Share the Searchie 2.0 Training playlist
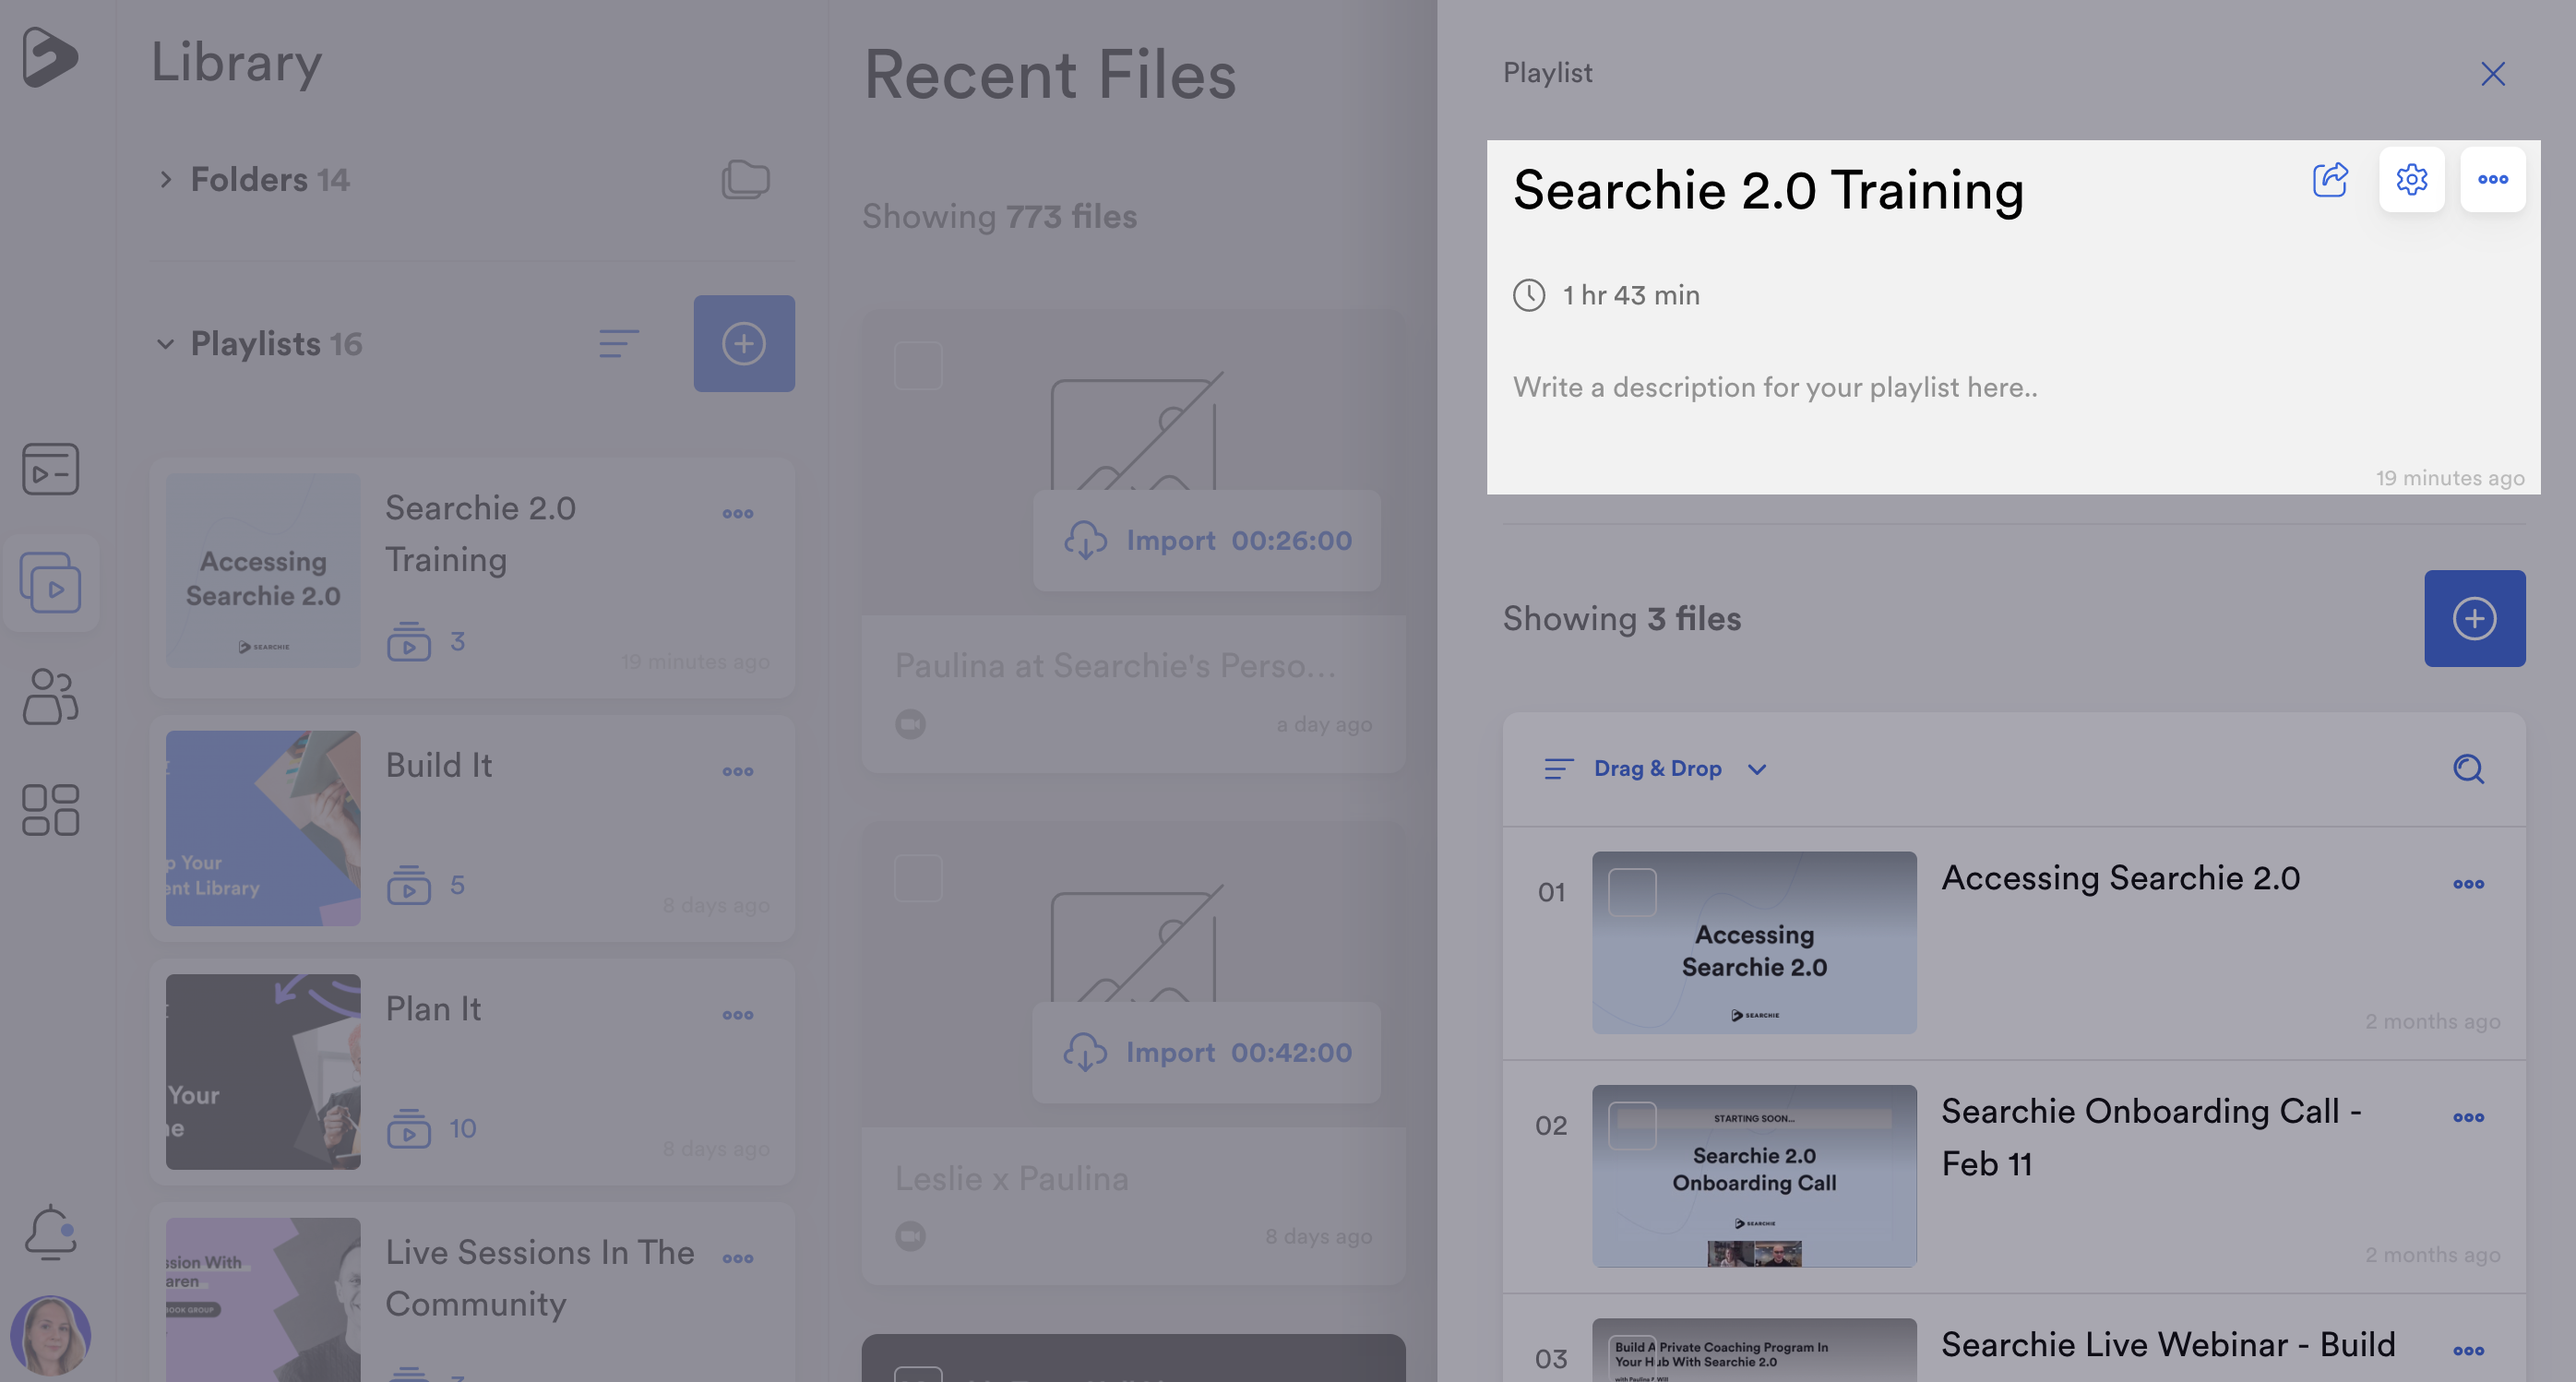Image resolution: width=2576 pixels, height=1382 pixels. coord(2330,180)
